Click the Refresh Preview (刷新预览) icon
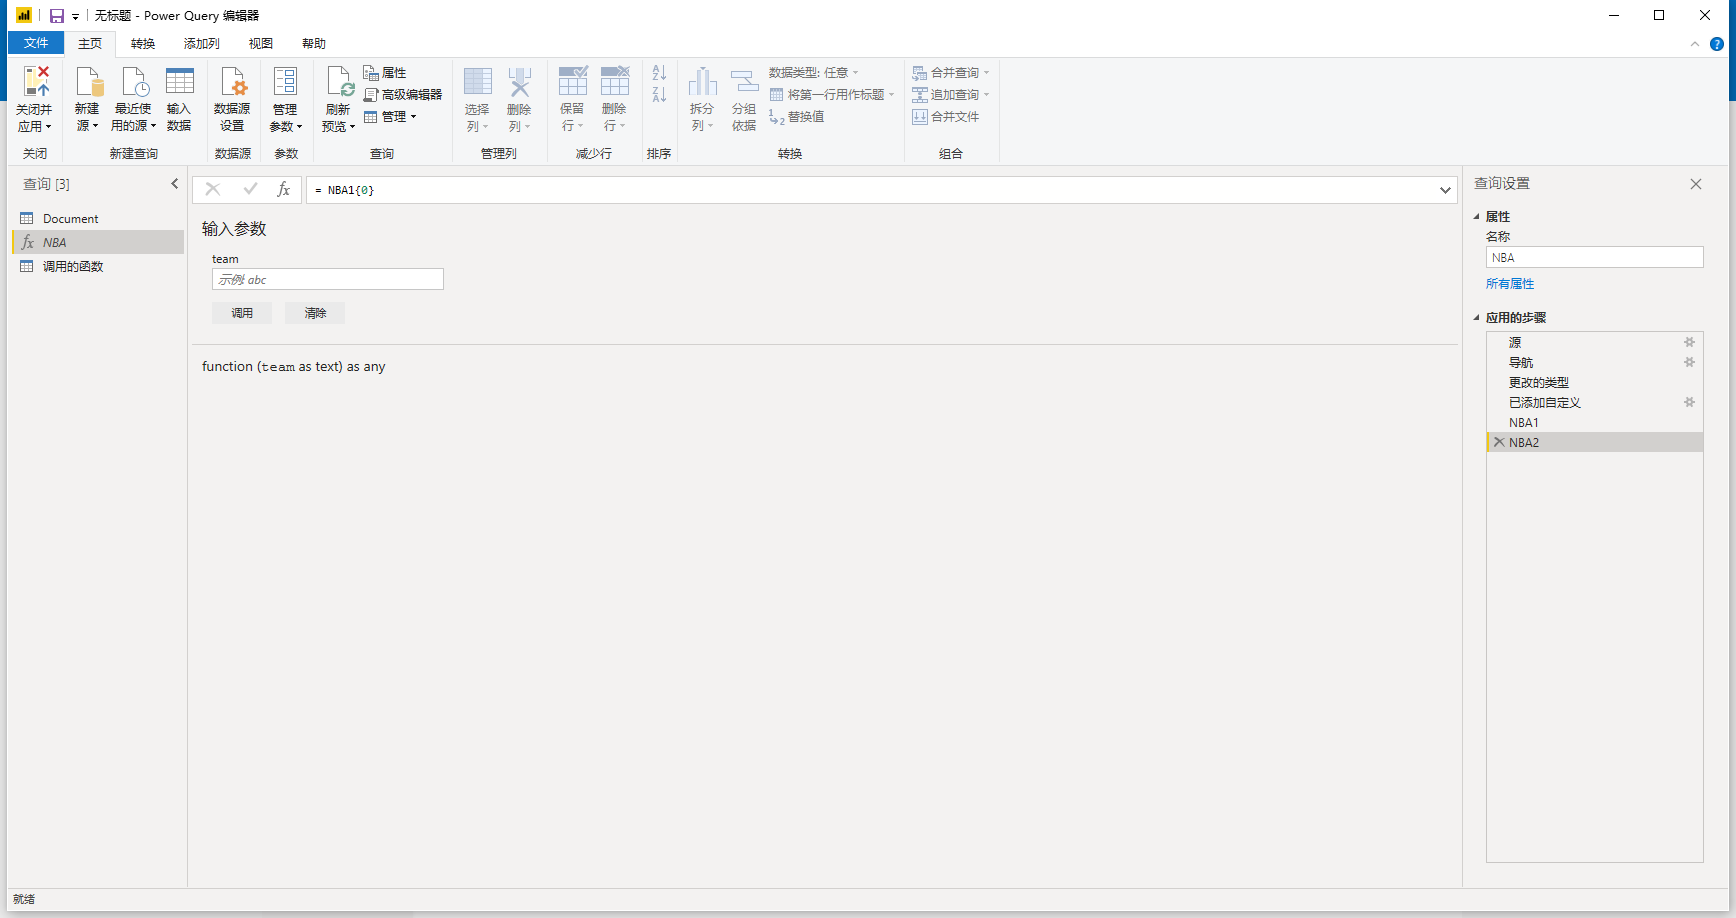This screenshot has height=918, width=1736. point(339,81)
